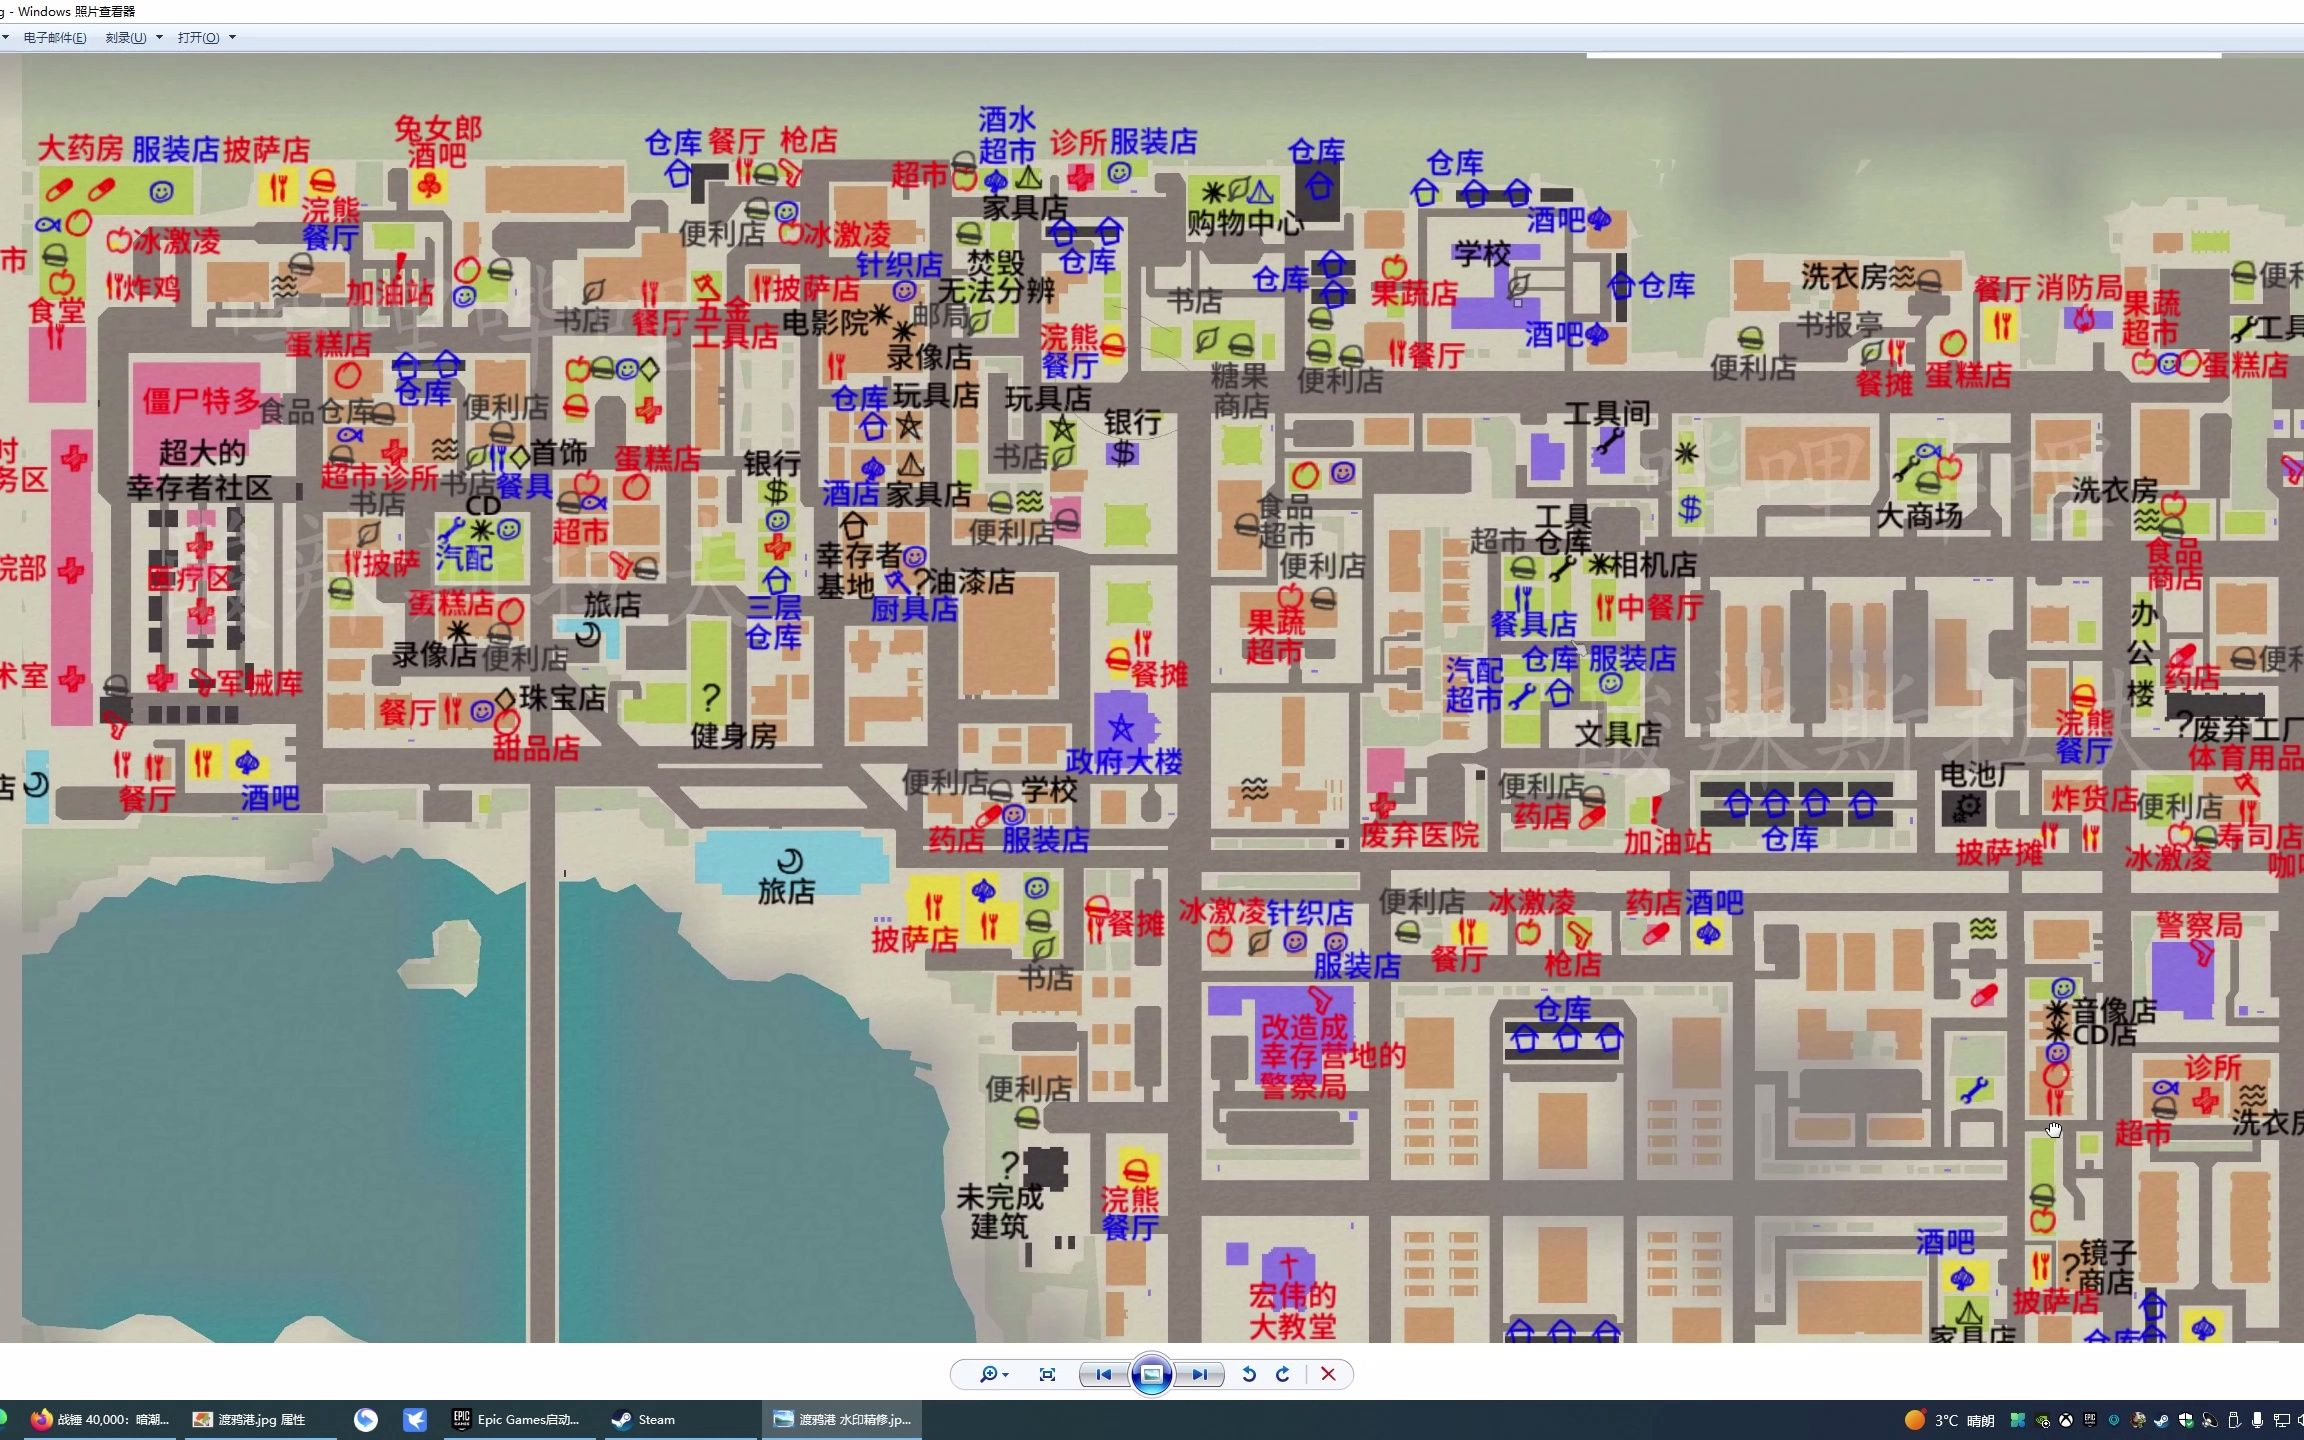Rotate the image clockwise
The image size is (2304, 1440).
[1283, 1374]
